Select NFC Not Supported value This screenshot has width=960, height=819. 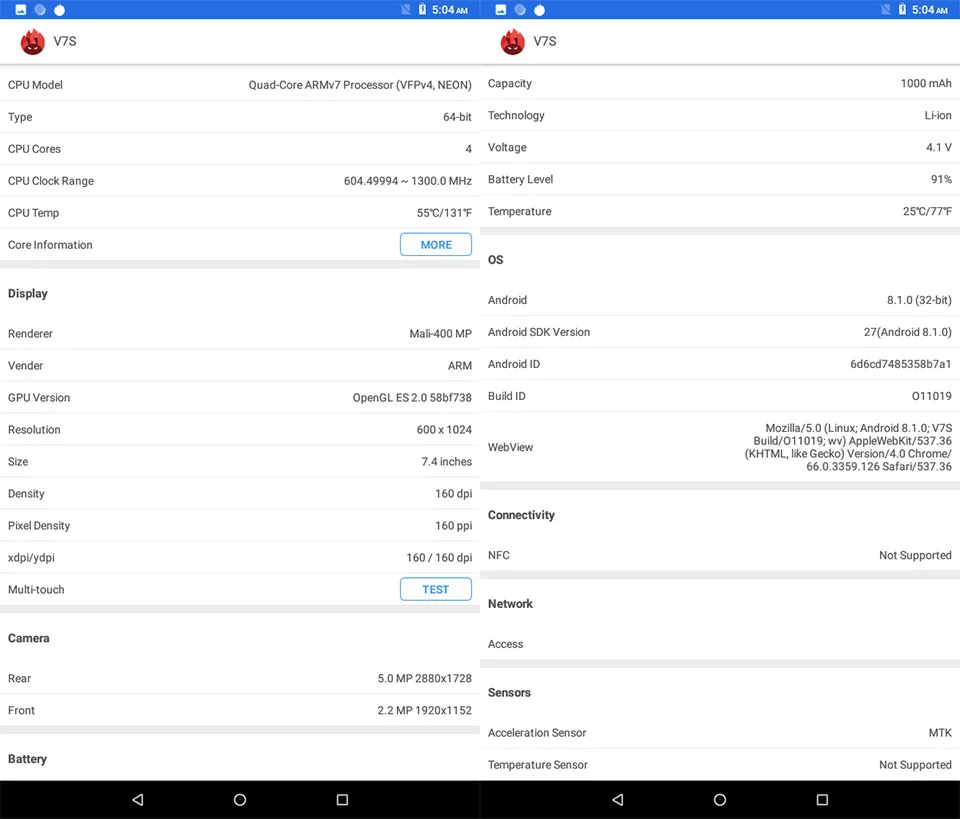[915, 555]
